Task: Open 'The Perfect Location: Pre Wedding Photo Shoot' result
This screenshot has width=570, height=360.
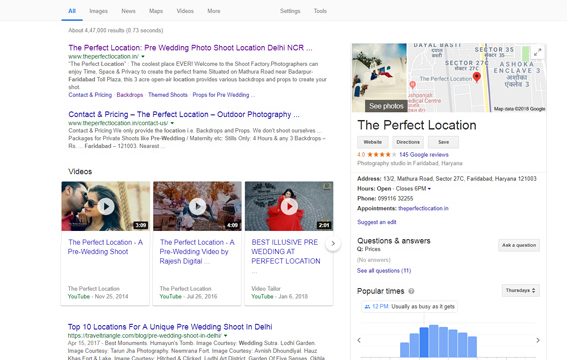Action: pos(190,48)
